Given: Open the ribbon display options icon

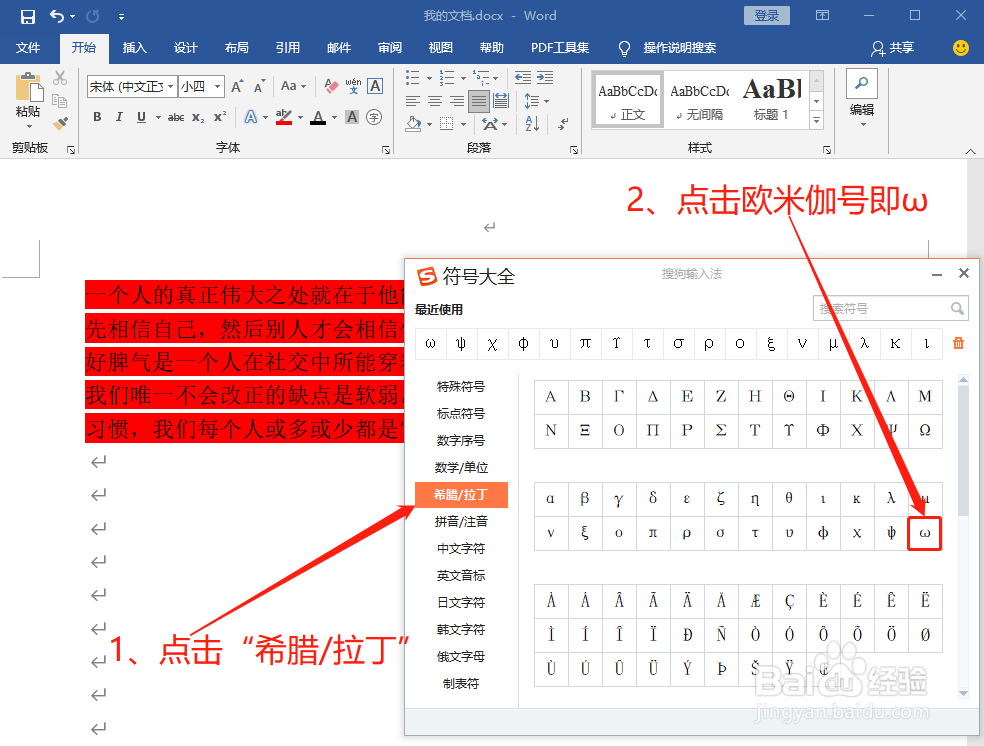Looking at the screenshot, I should (822, 16).
